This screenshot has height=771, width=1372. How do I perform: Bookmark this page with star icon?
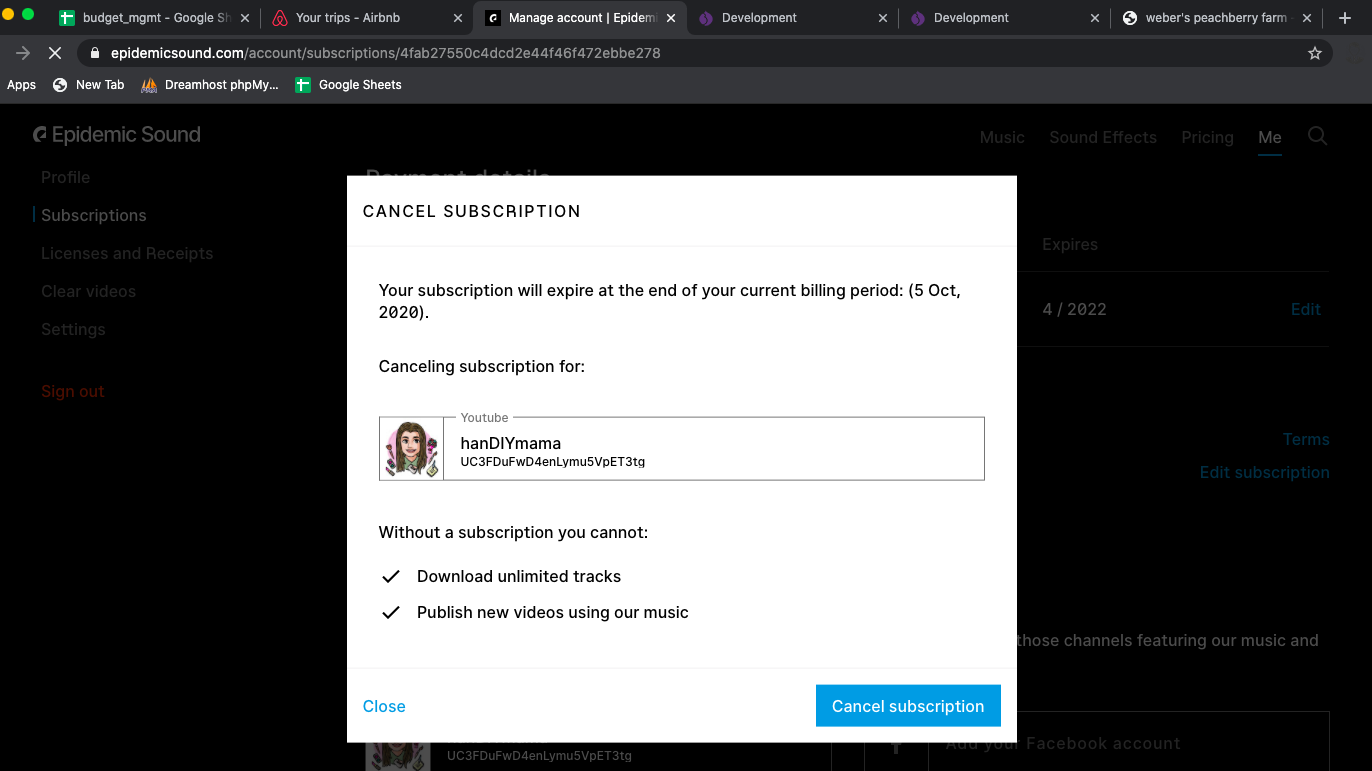click(1315, 53)
